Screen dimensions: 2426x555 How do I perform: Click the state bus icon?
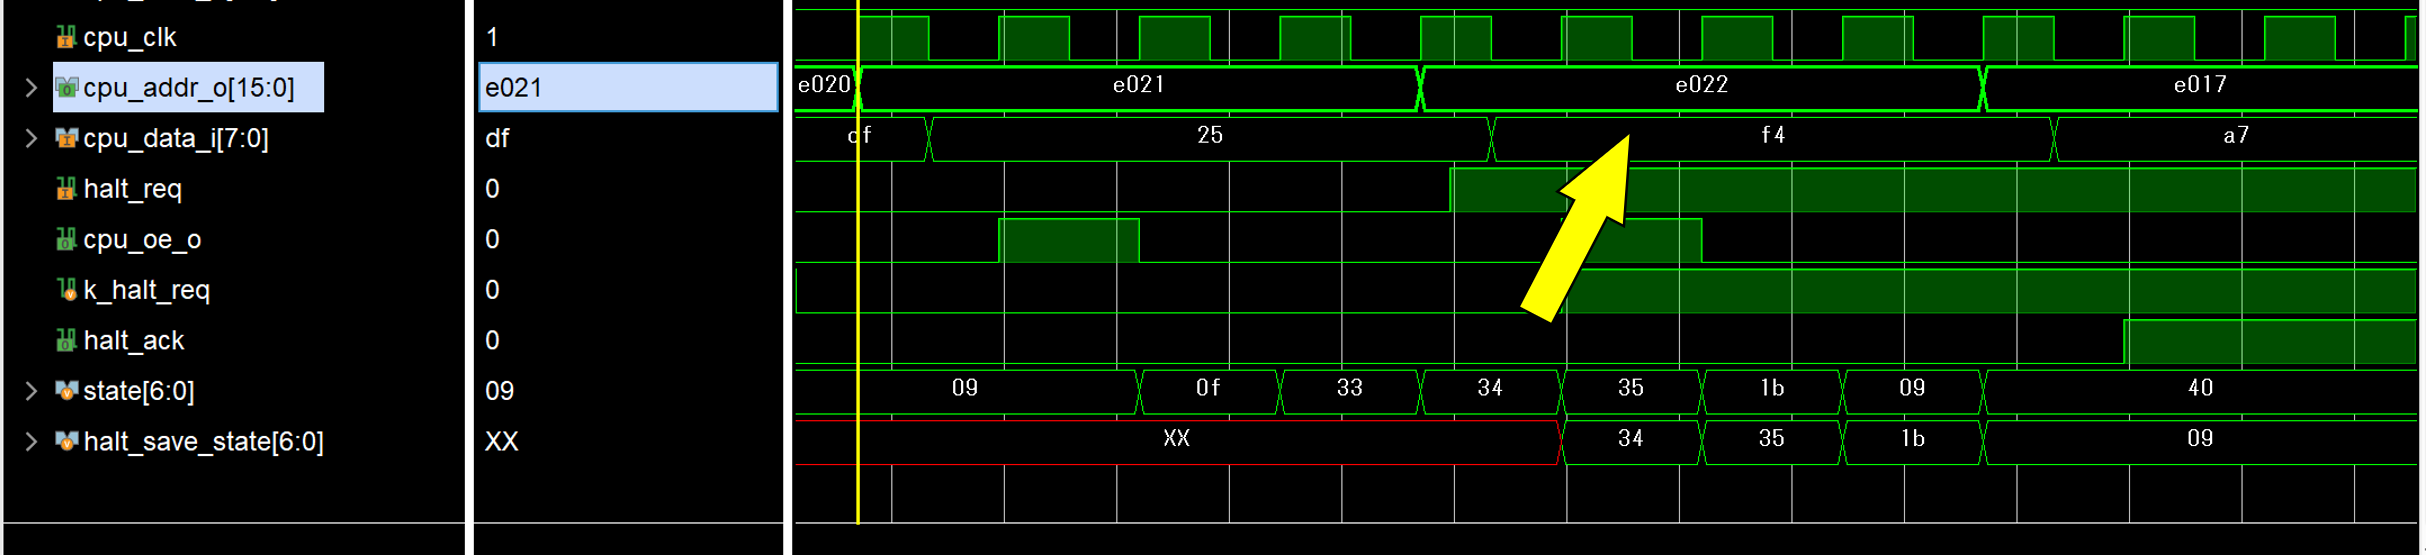66,391
